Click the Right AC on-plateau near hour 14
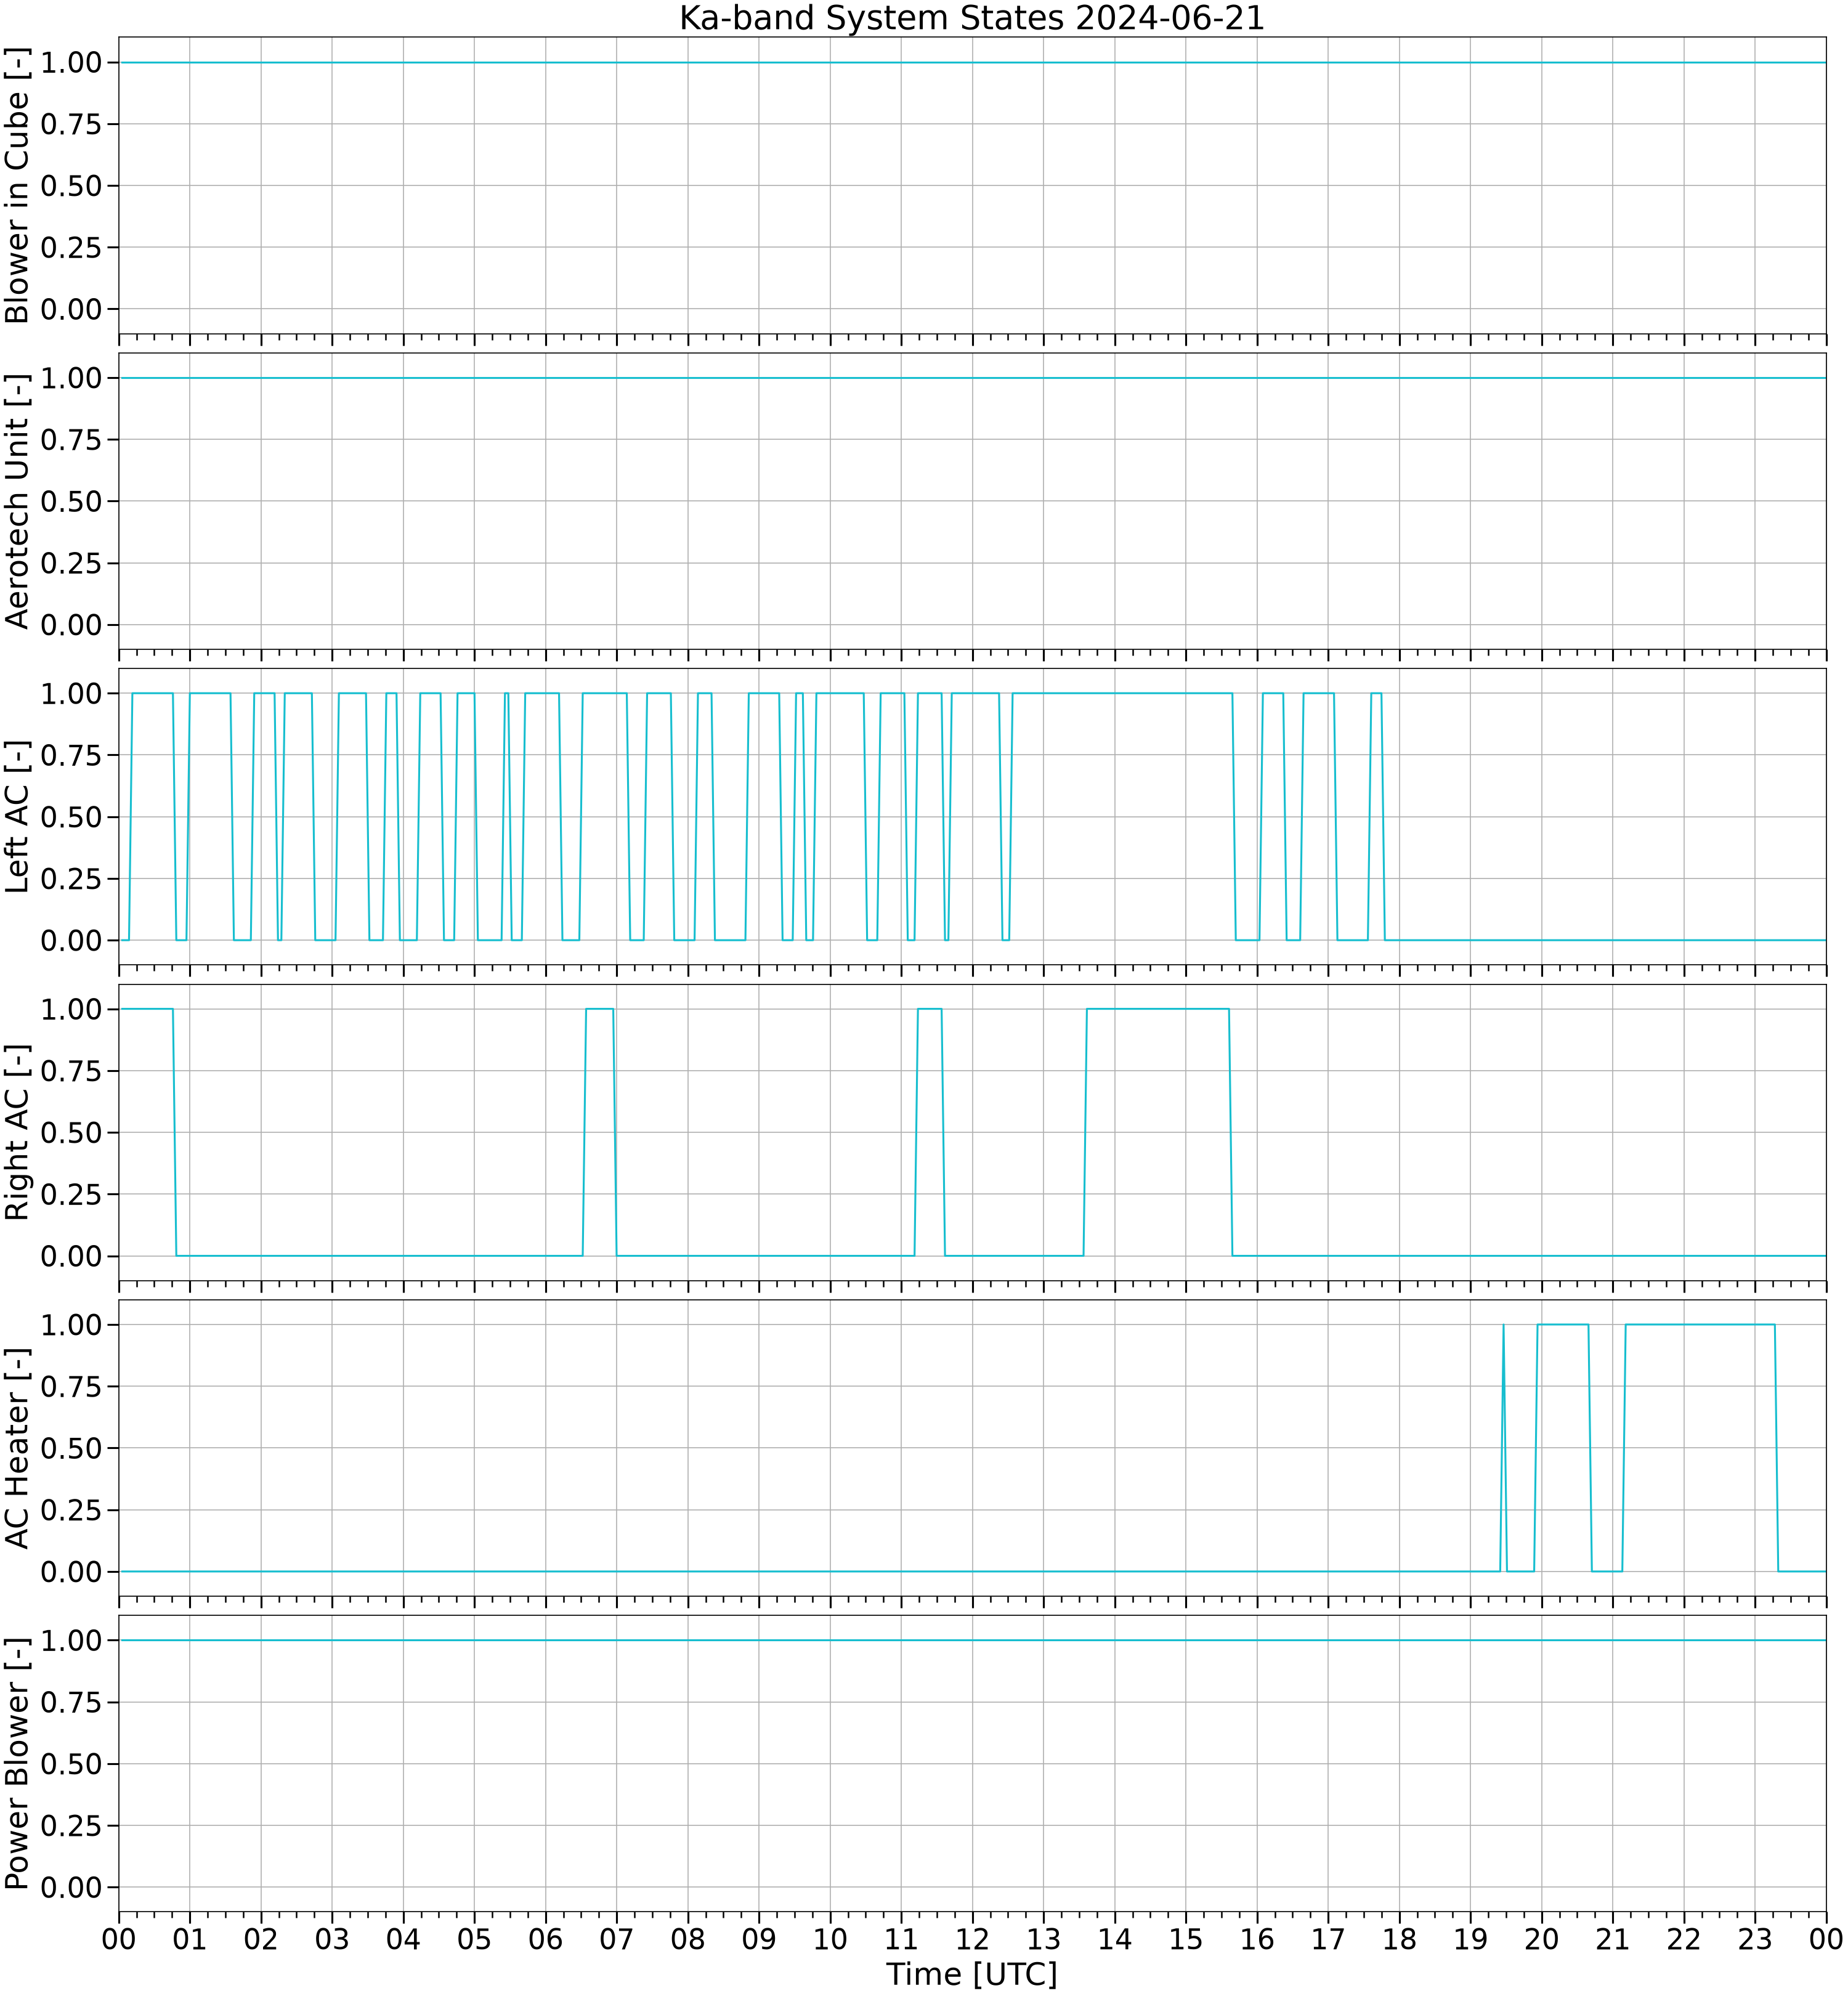 [x=1158, y=1009]
